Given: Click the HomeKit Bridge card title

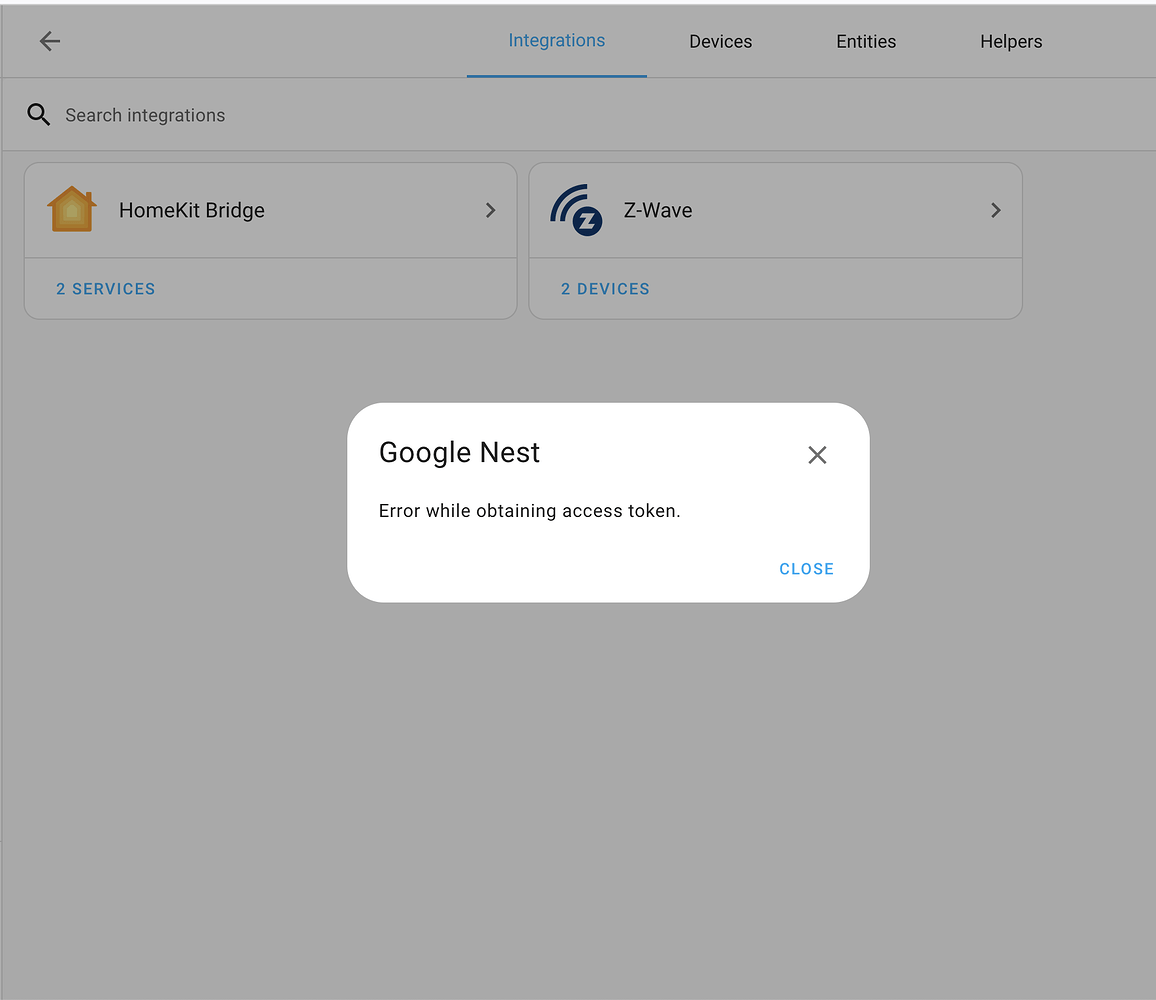Looking at the screenshot, I should (x=191, y=210).
